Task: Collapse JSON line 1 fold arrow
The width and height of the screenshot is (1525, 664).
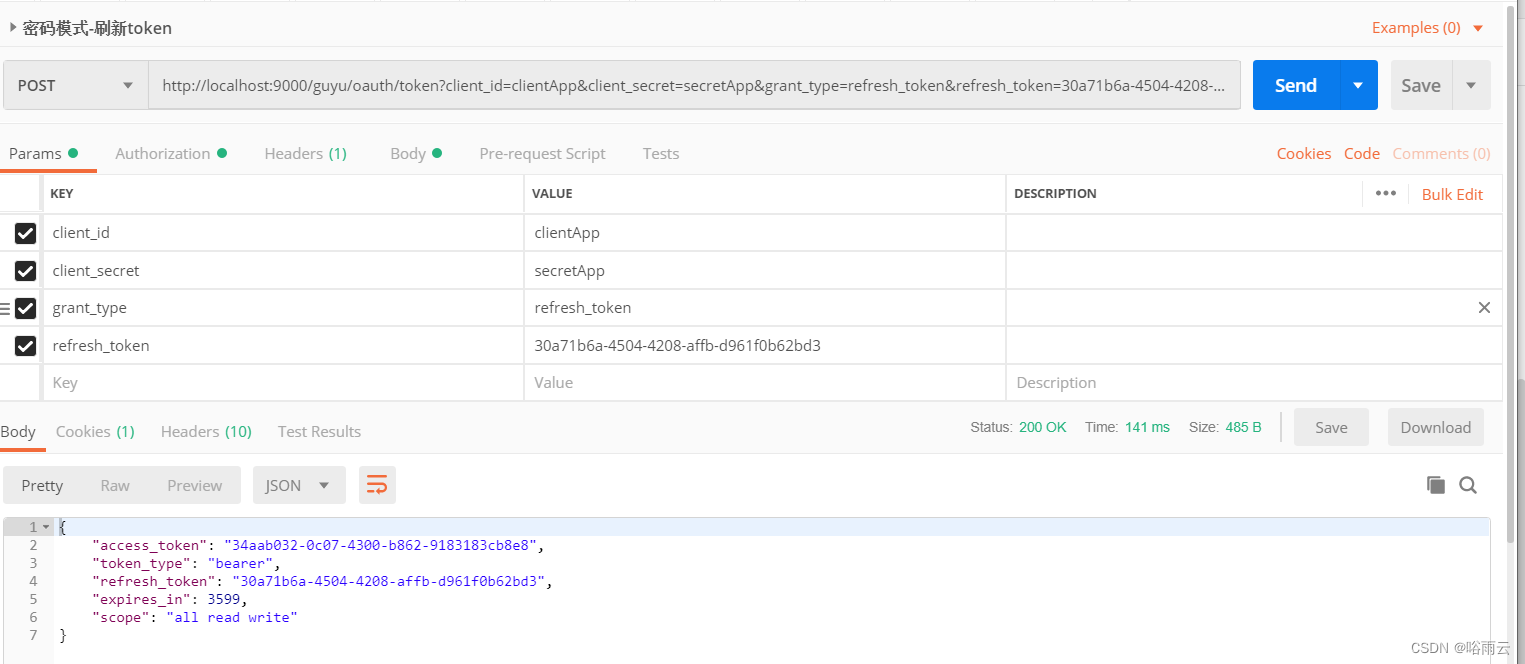Action: point(46,527)
